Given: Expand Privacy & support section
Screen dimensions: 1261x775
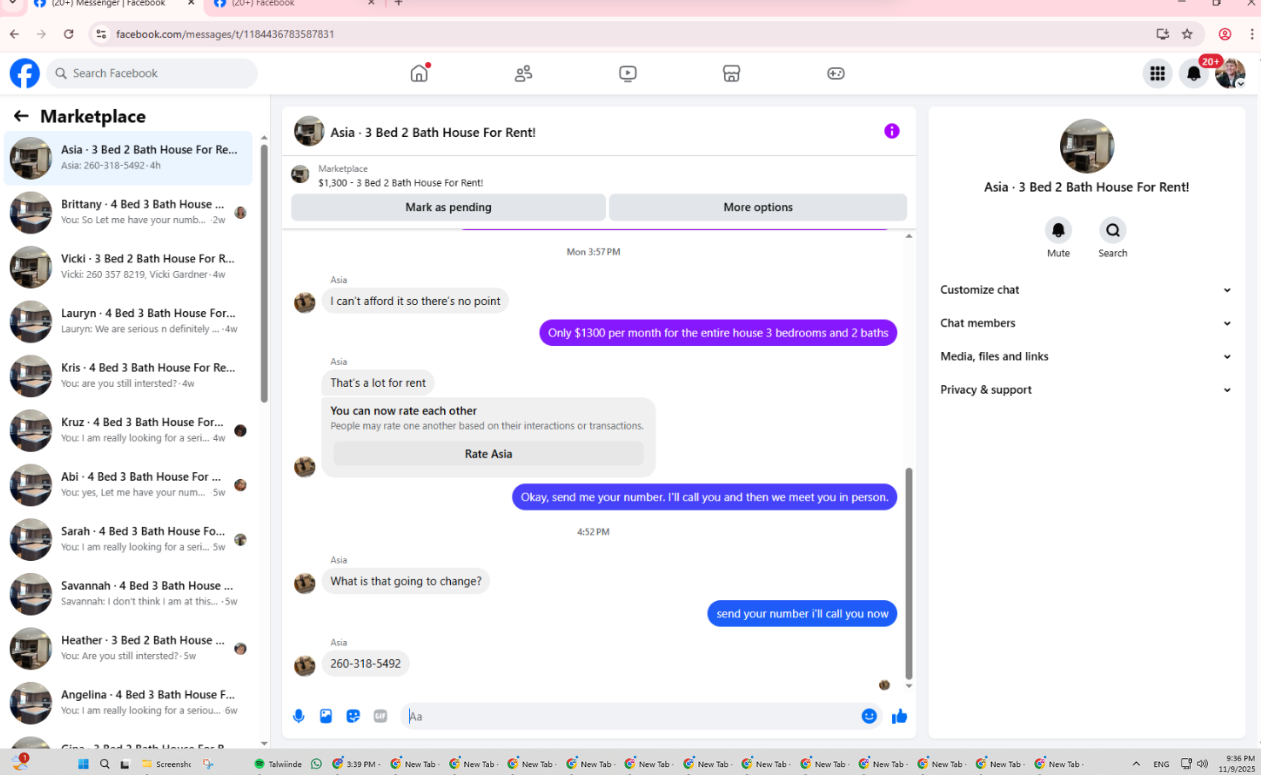Looking at the screenshot, I should [1086, 390].
